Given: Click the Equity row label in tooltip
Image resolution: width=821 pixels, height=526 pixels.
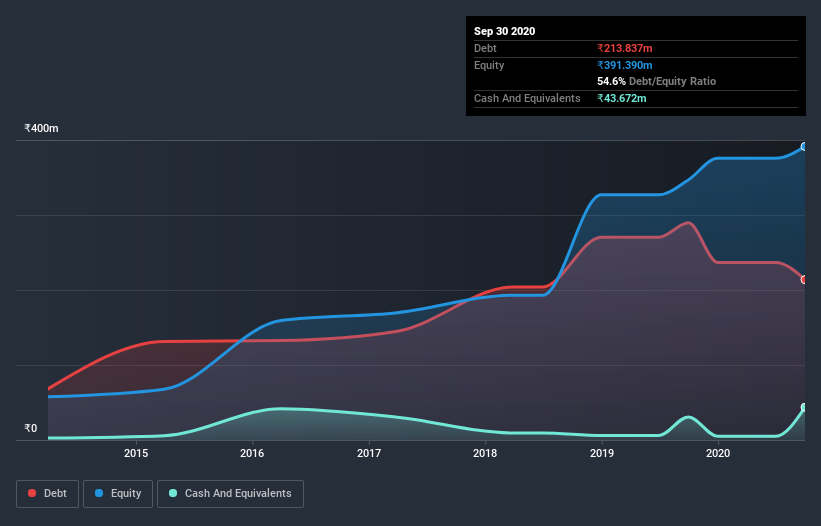Looking at the screenshot, I should point(489,65).
